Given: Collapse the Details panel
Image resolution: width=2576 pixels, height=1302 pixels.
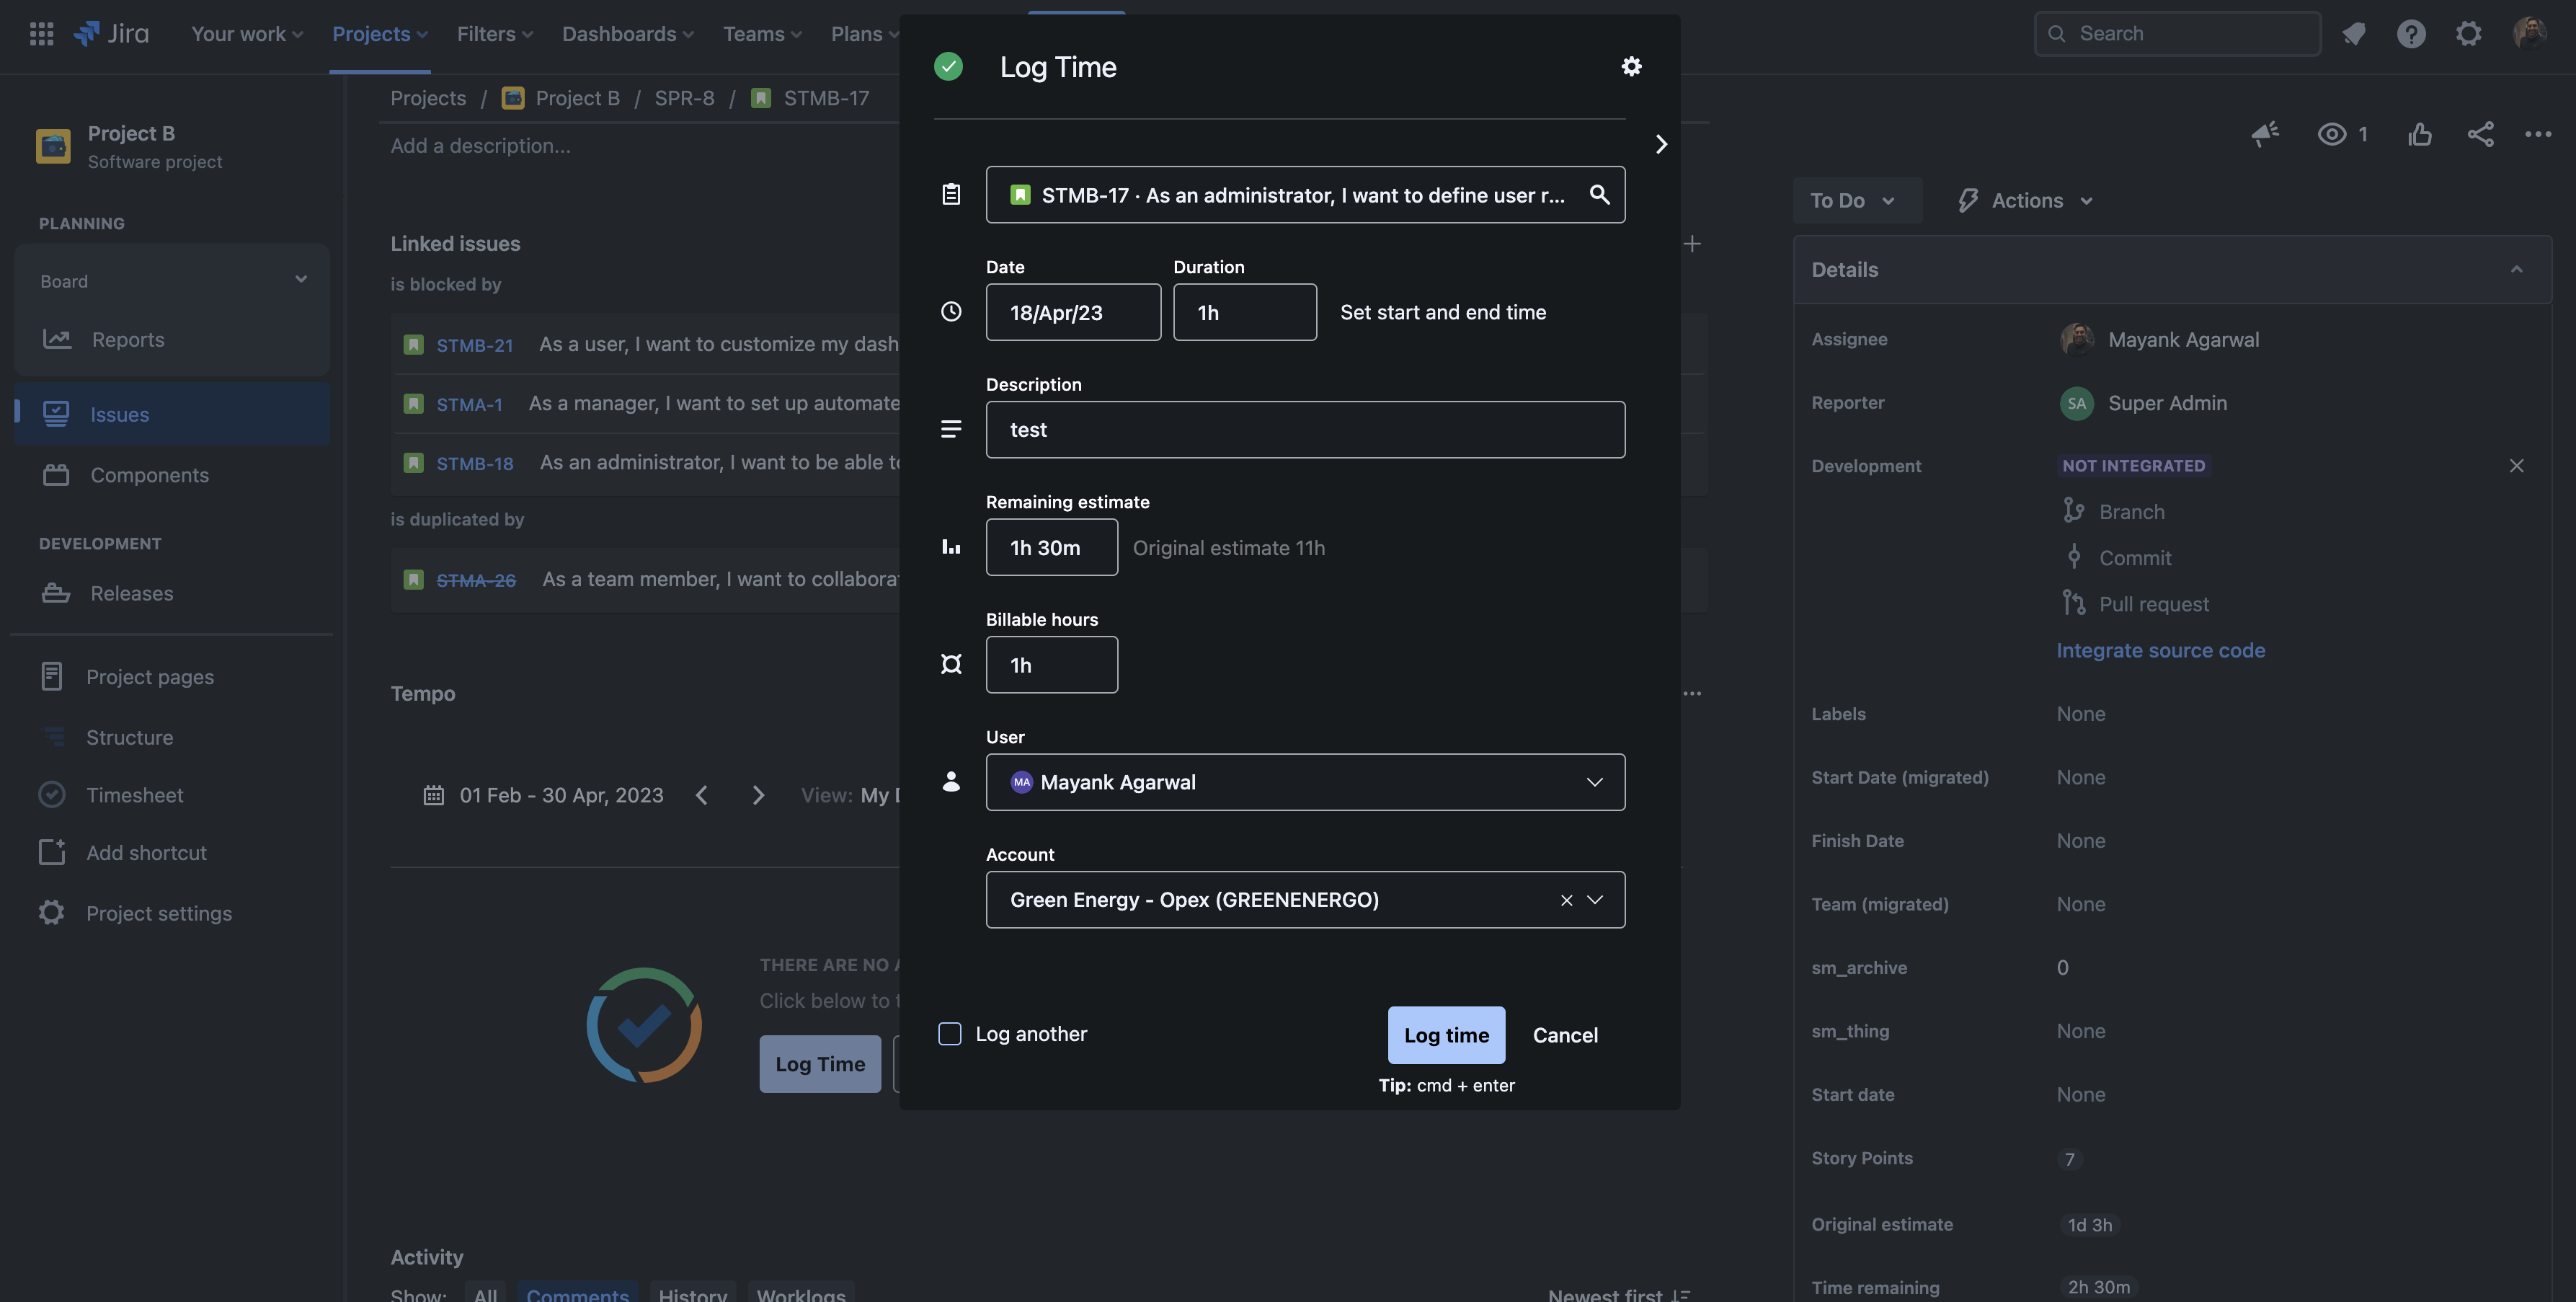Looking at the screenshot, I should tap(2516, 269).
